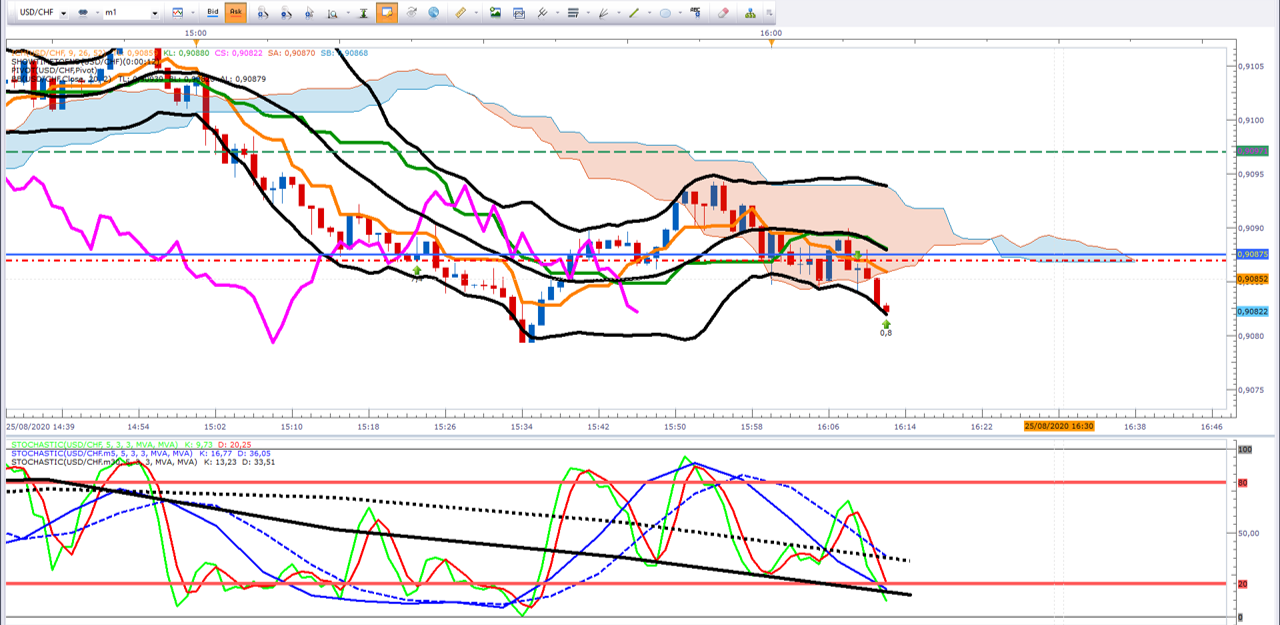Viewport: 1280px width, 625px height.
Task: Click the PIVOT(USD/CHF,Pivot) indicator label
Action: click(54, 70)
